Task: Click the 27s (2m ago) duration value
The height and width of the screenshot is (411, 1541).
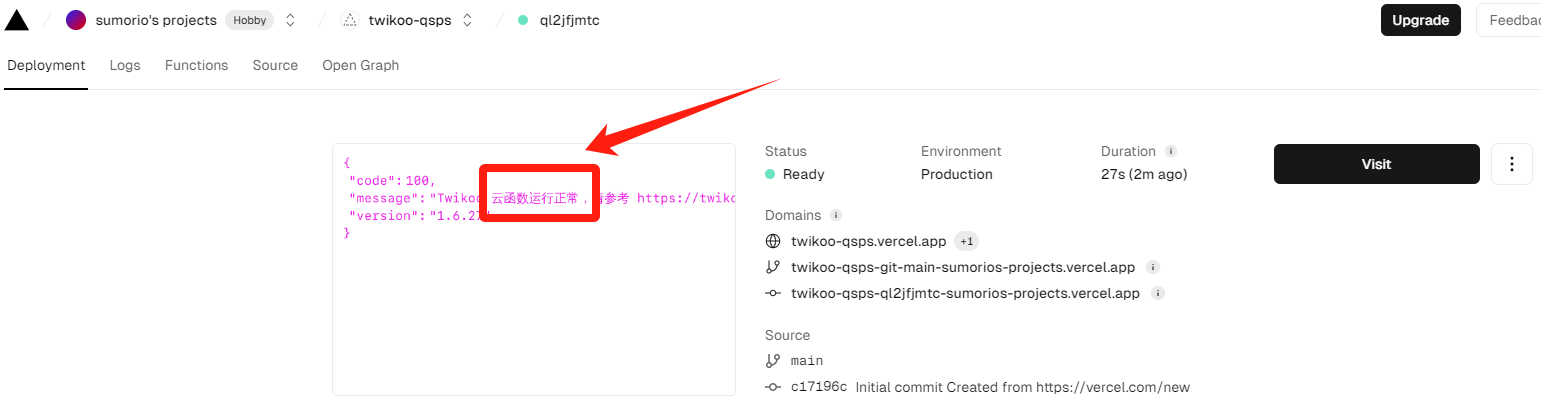Action: 1144,174
